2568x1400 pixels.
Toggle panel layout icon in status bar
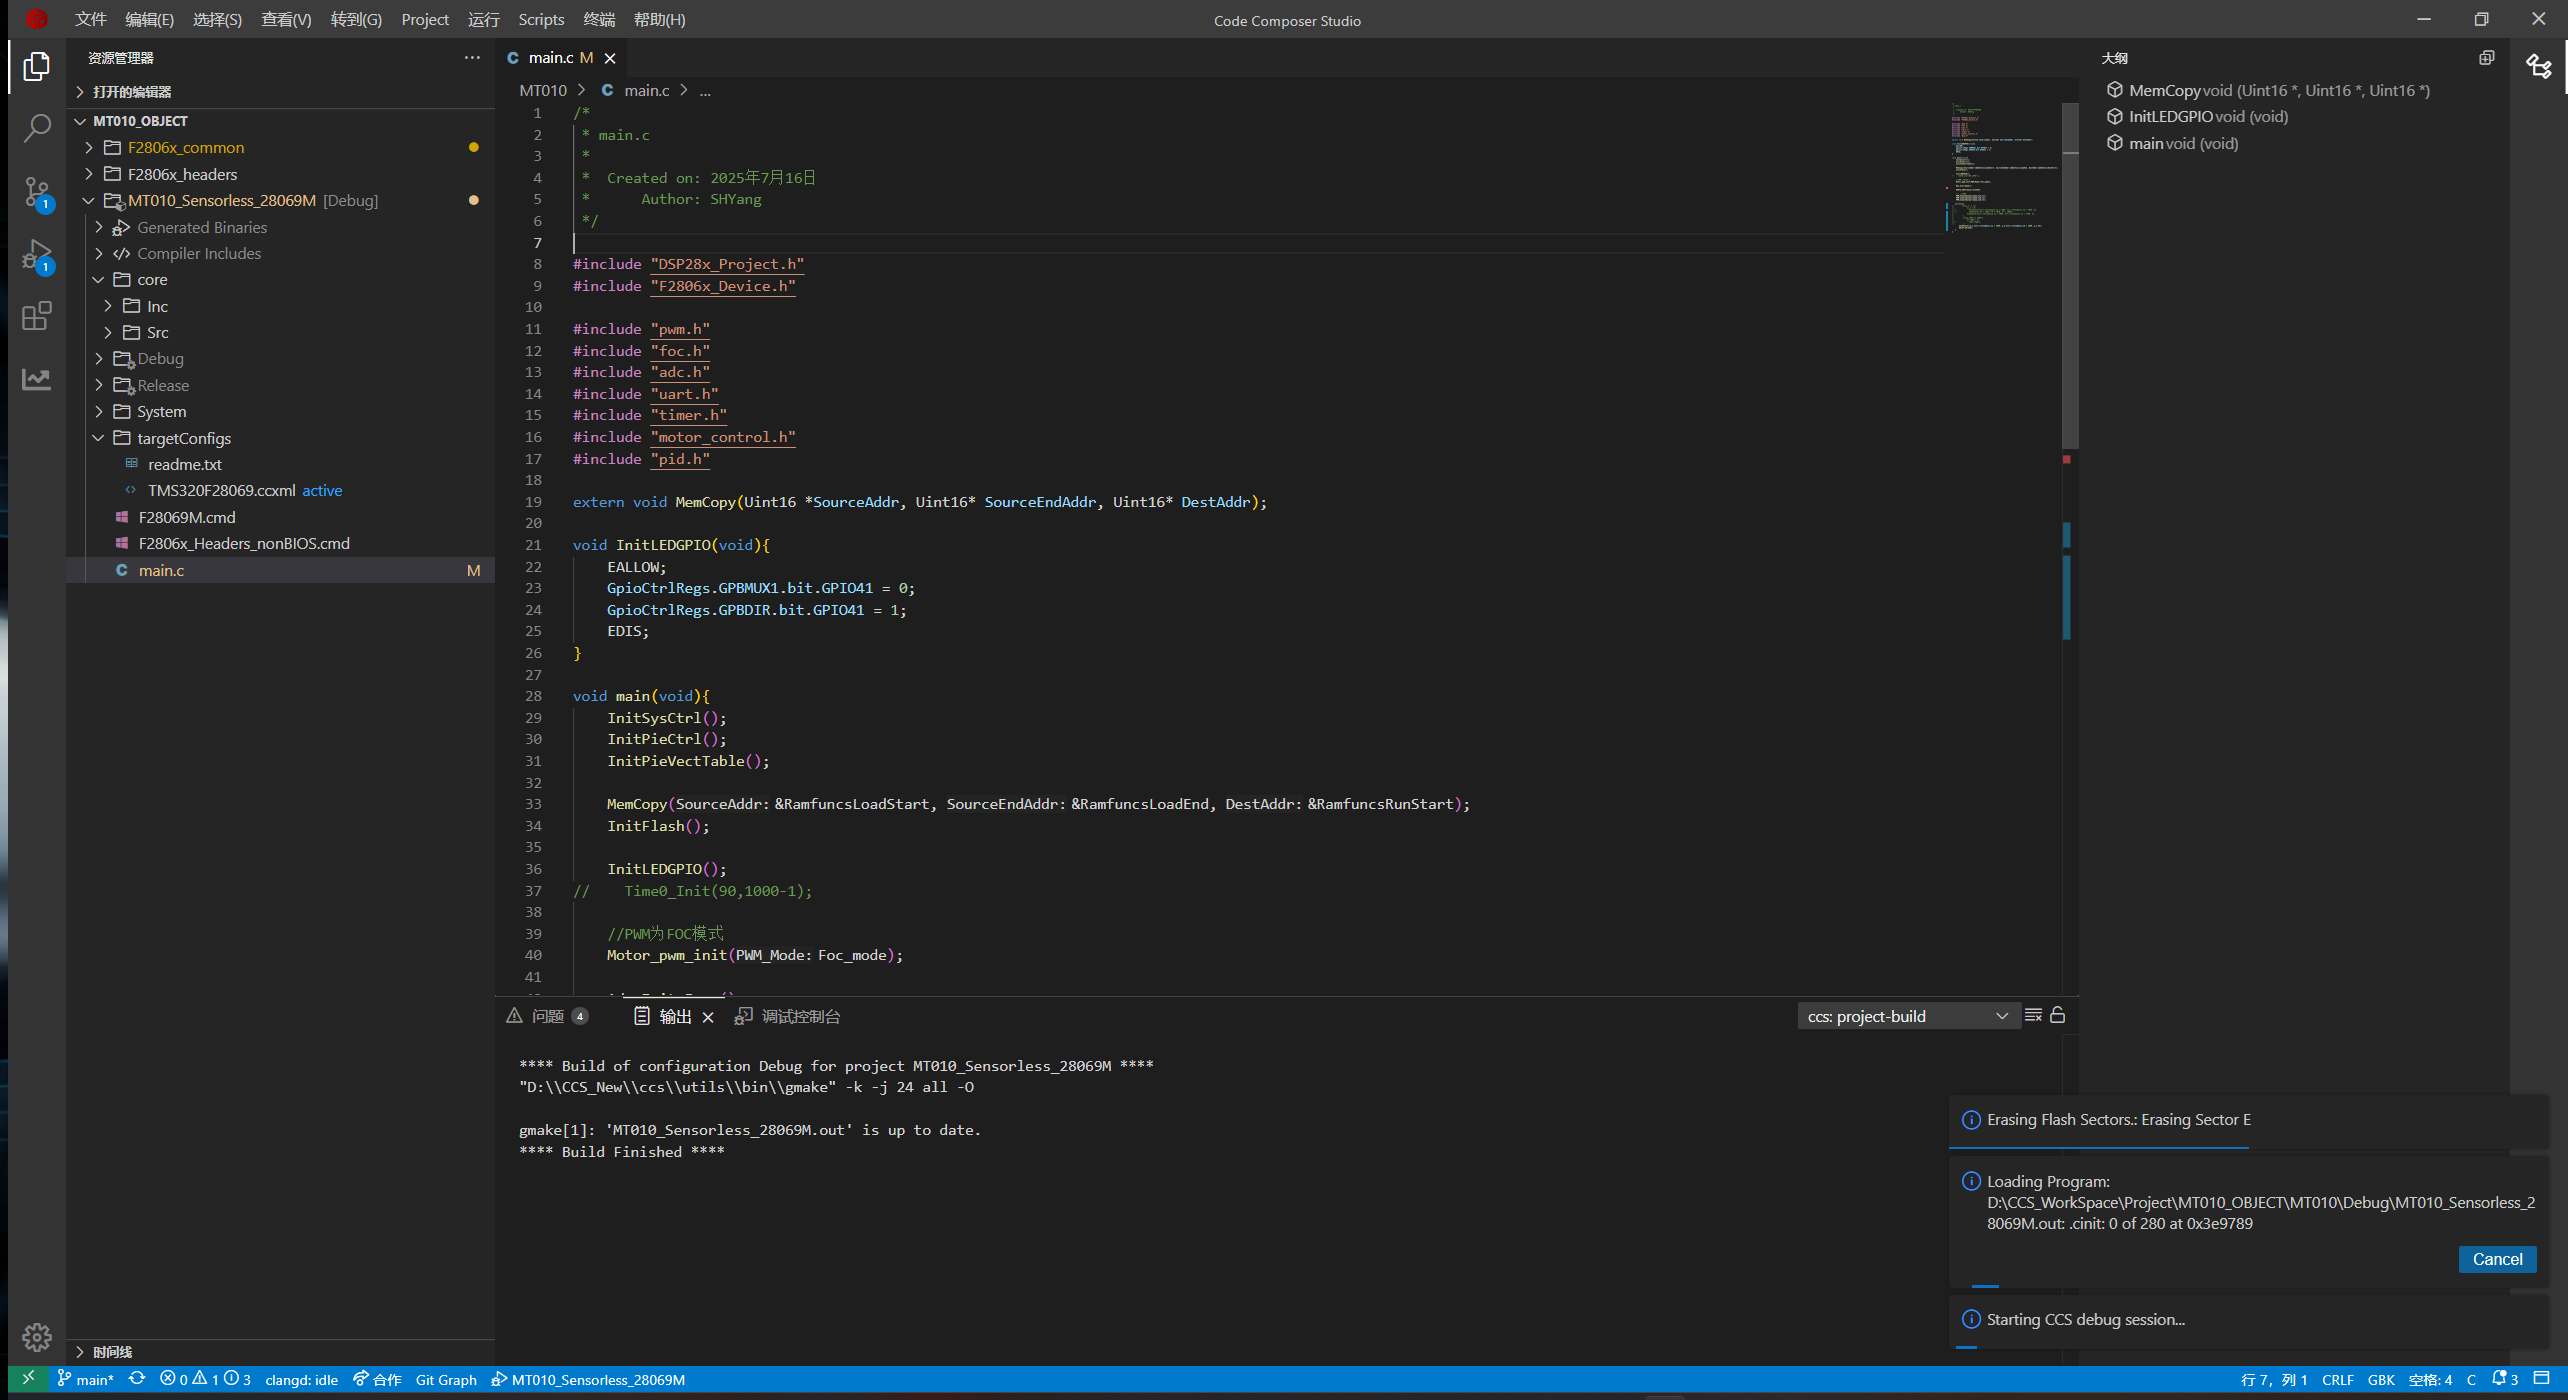click(2541, 1379)
